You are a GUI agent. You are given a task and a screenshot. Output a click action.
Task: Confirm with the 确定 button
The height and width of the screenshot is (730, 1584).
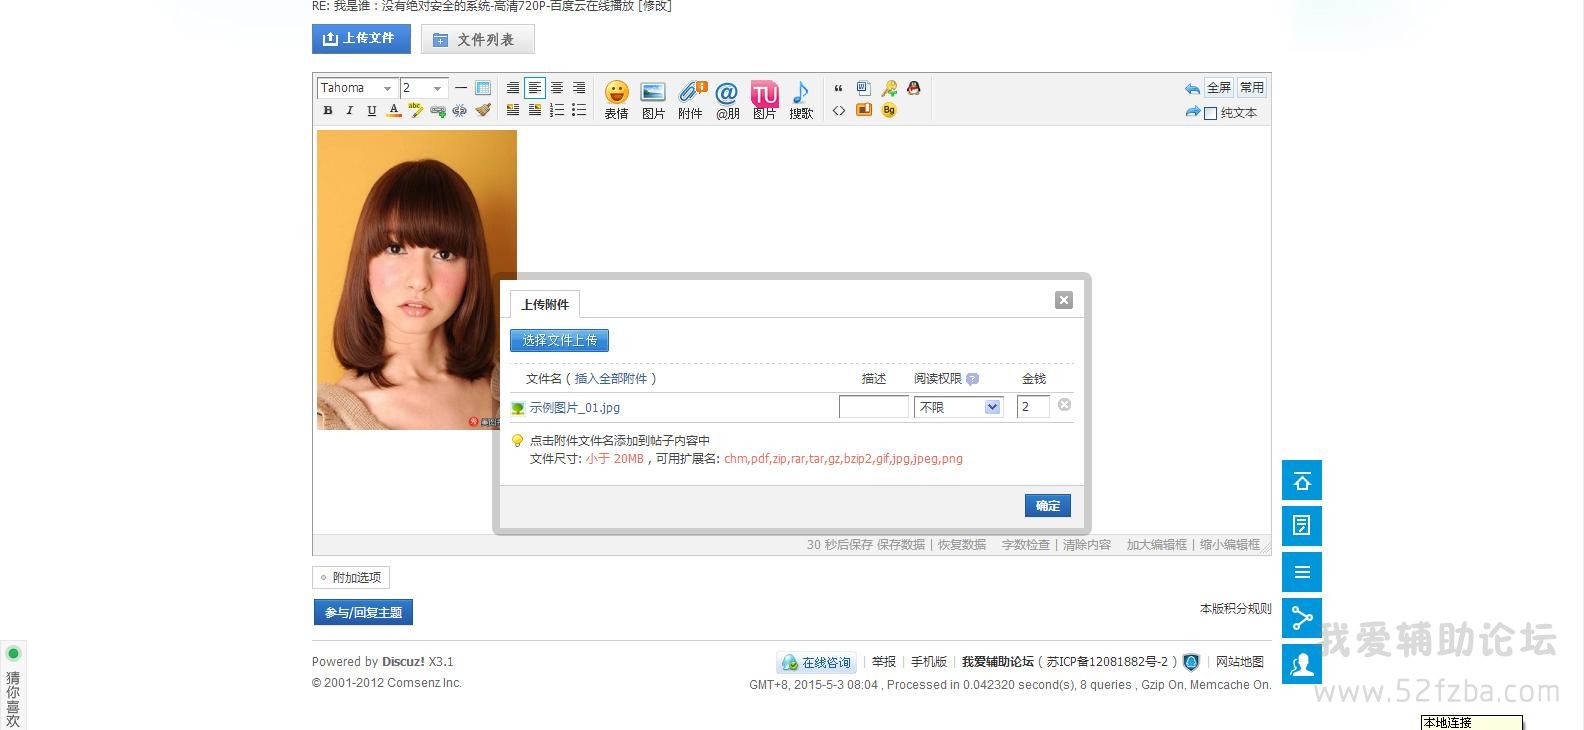tap(1048, 505)
